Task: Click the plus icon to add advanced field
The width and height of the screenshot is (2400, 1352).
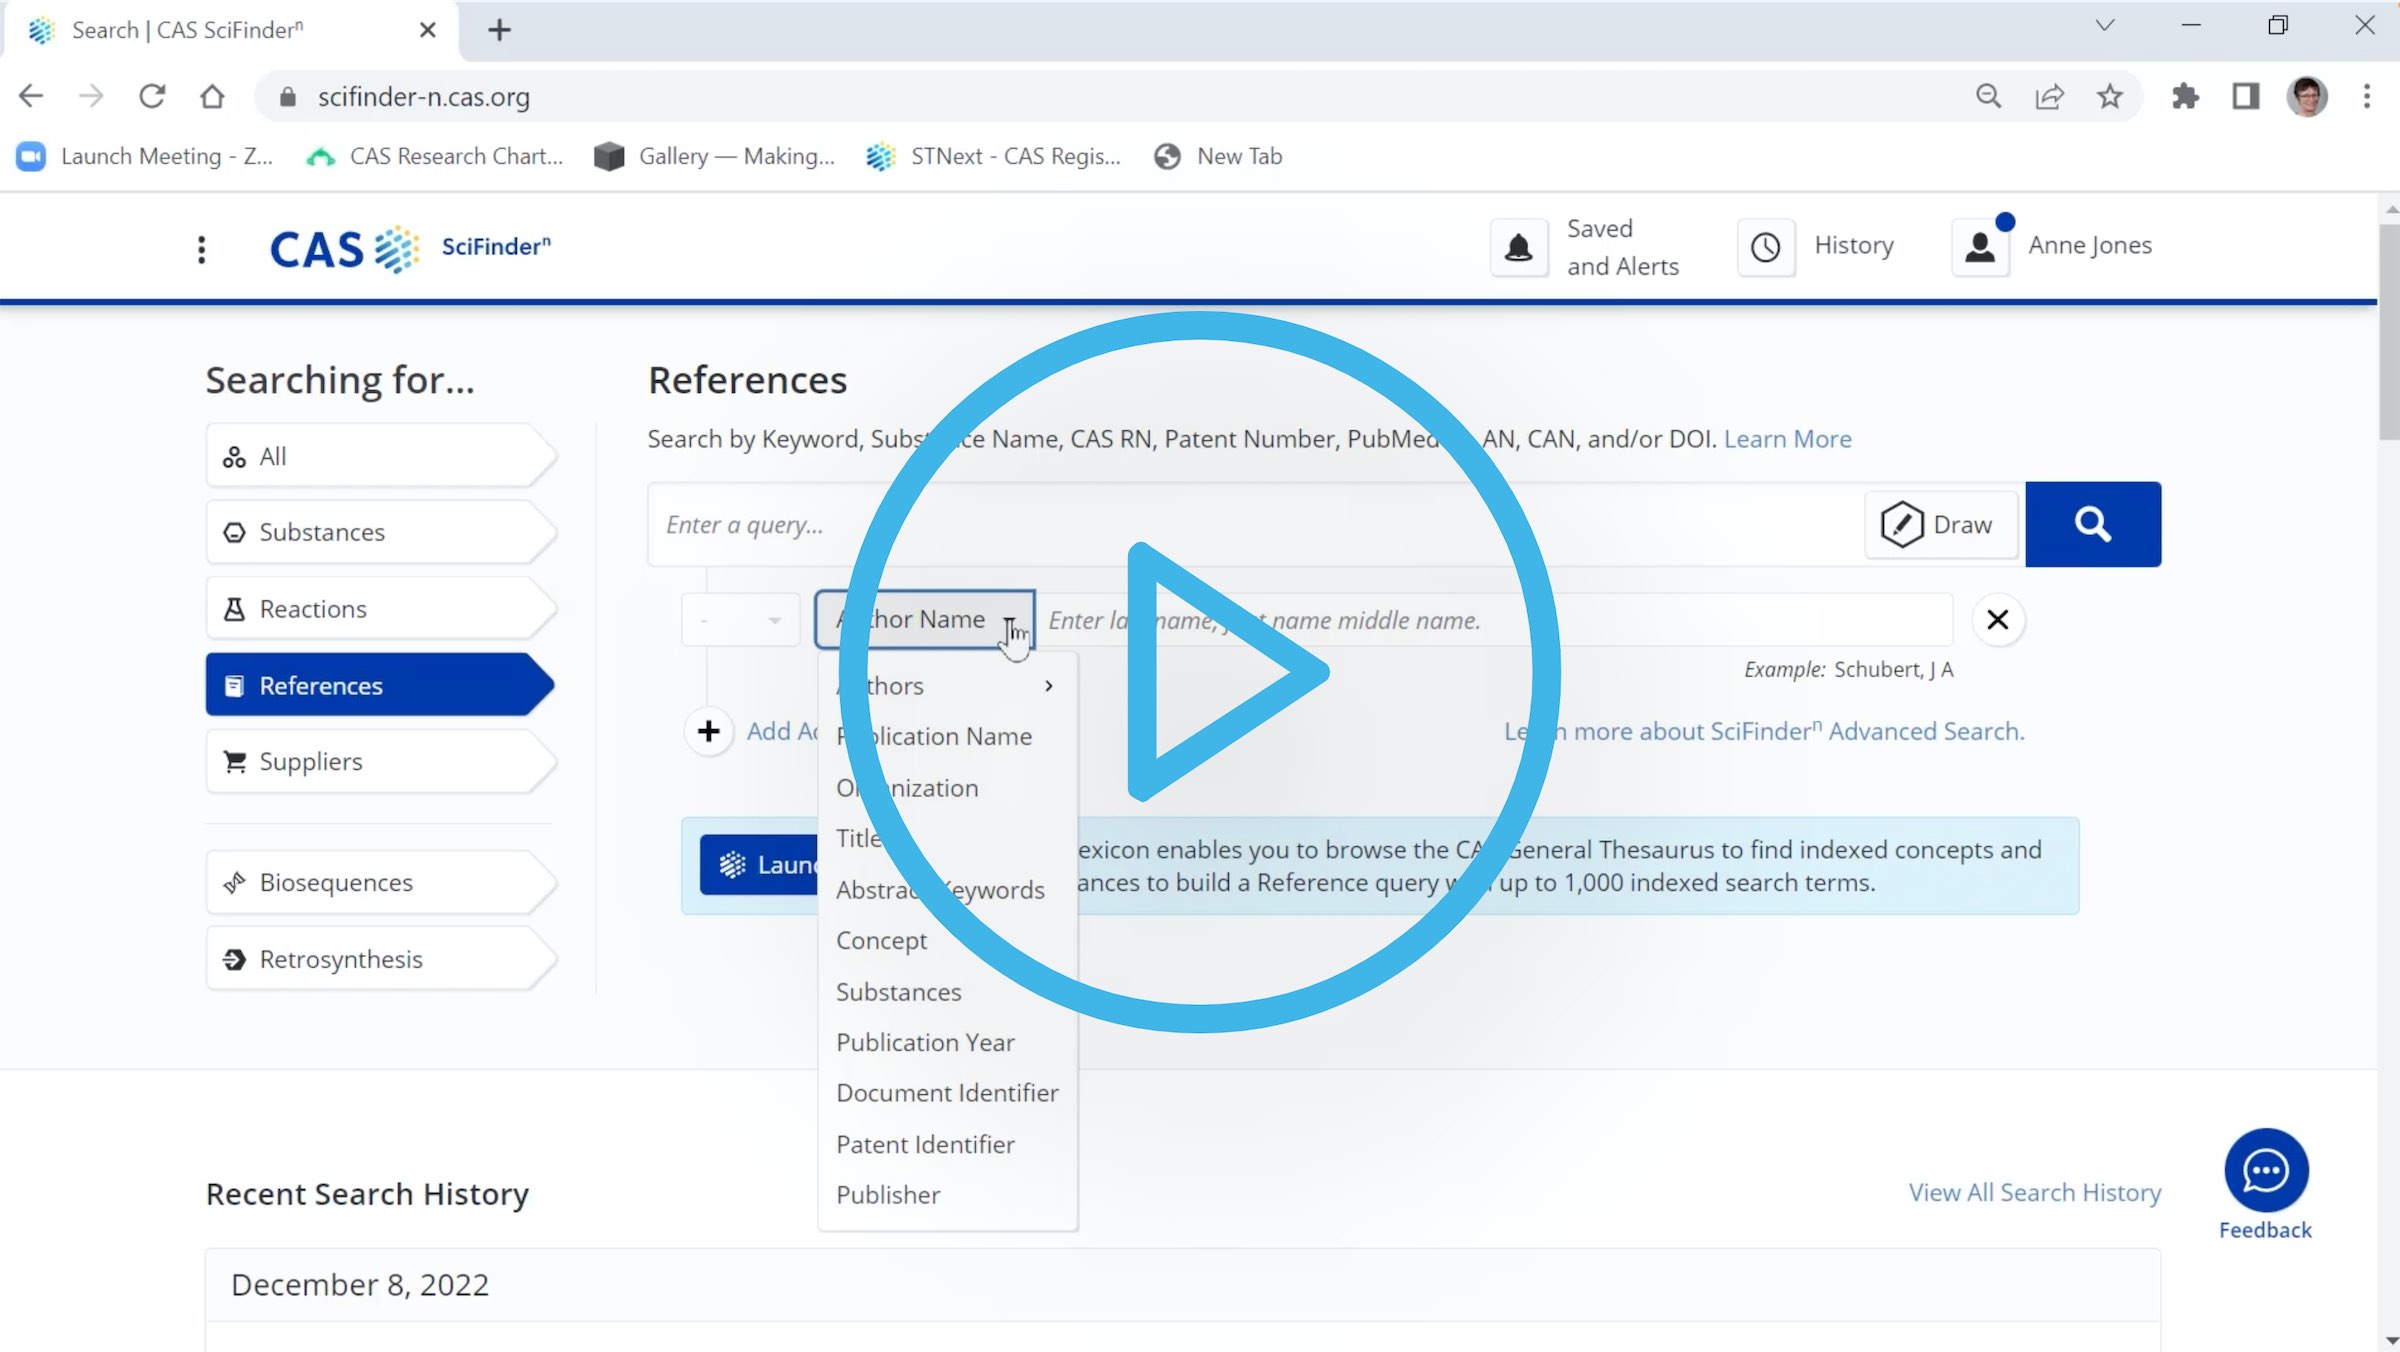Action: point(708,731)
